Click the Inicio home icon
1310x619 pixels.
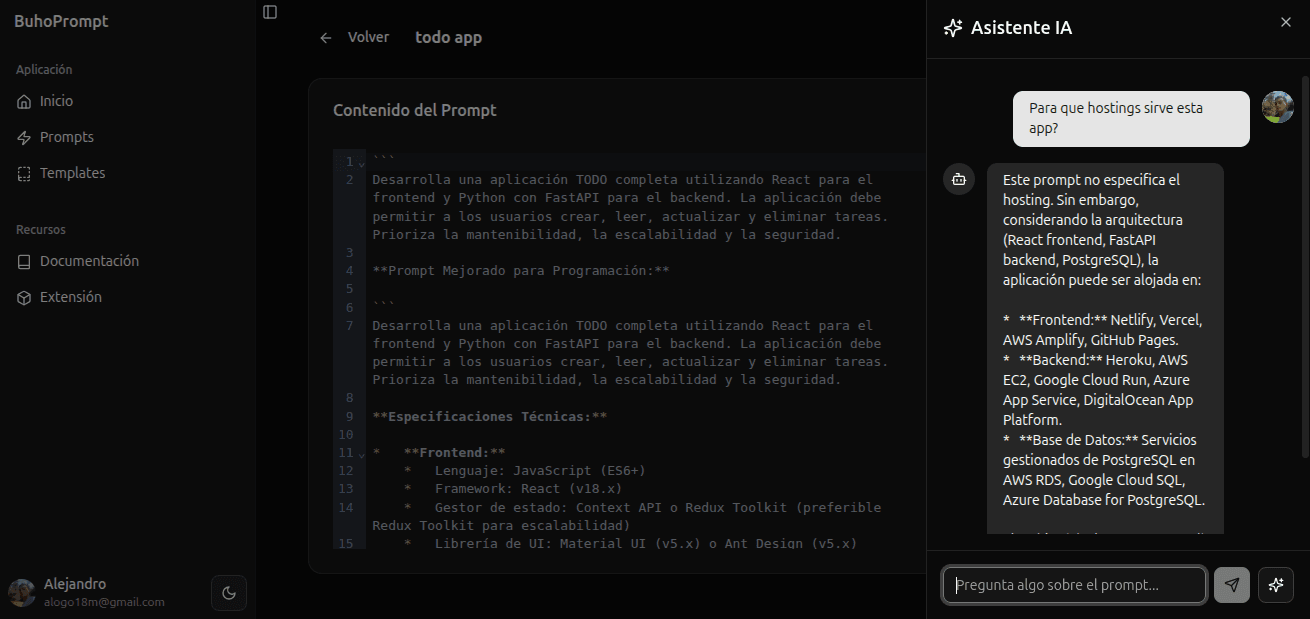point(24,101)
